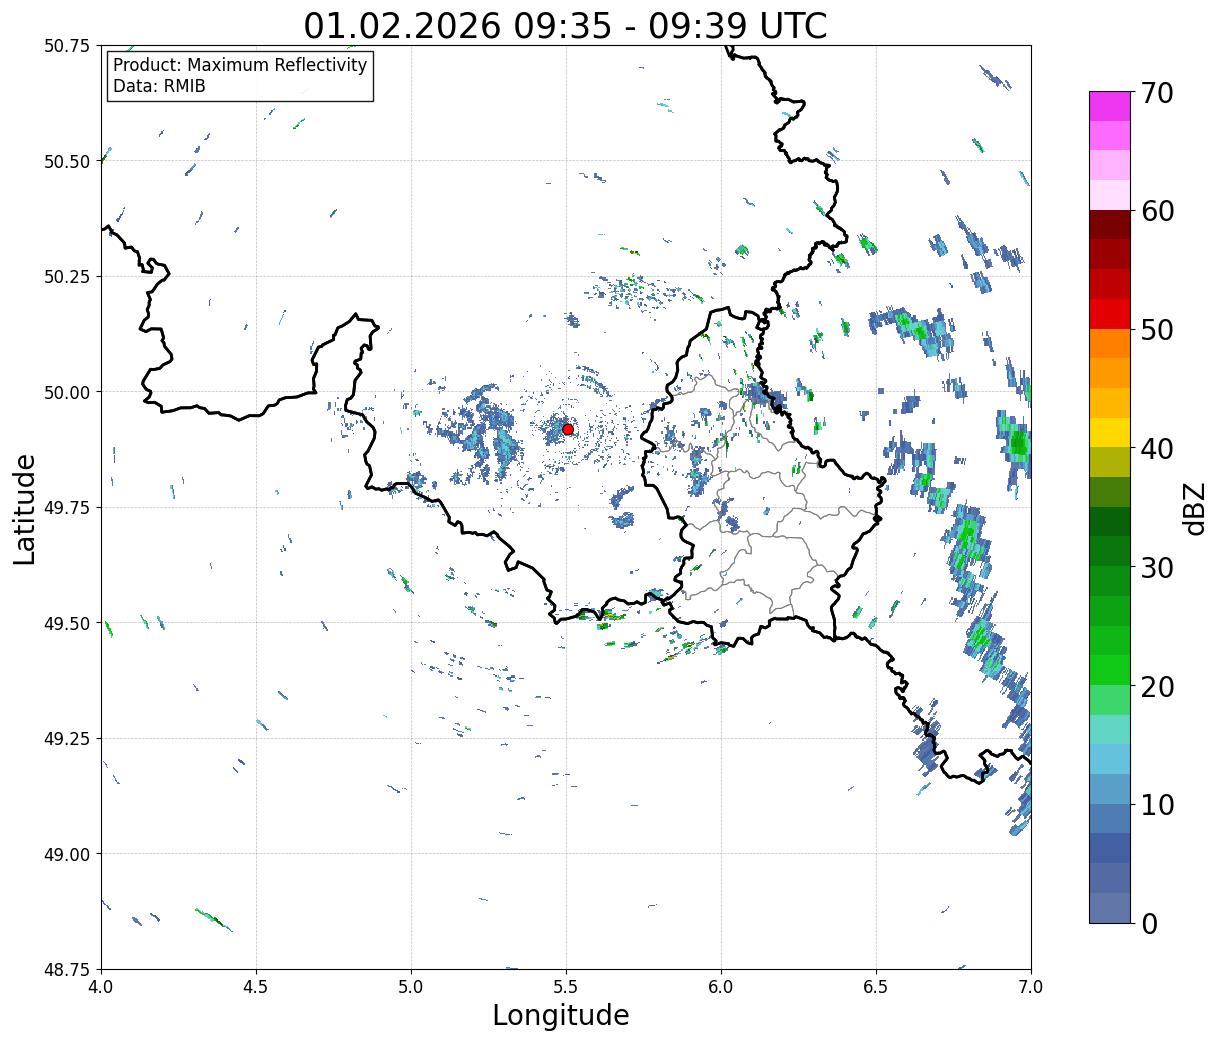
Task: Click the magenta swatch at colorbar top
Action: pos(1110,106)
